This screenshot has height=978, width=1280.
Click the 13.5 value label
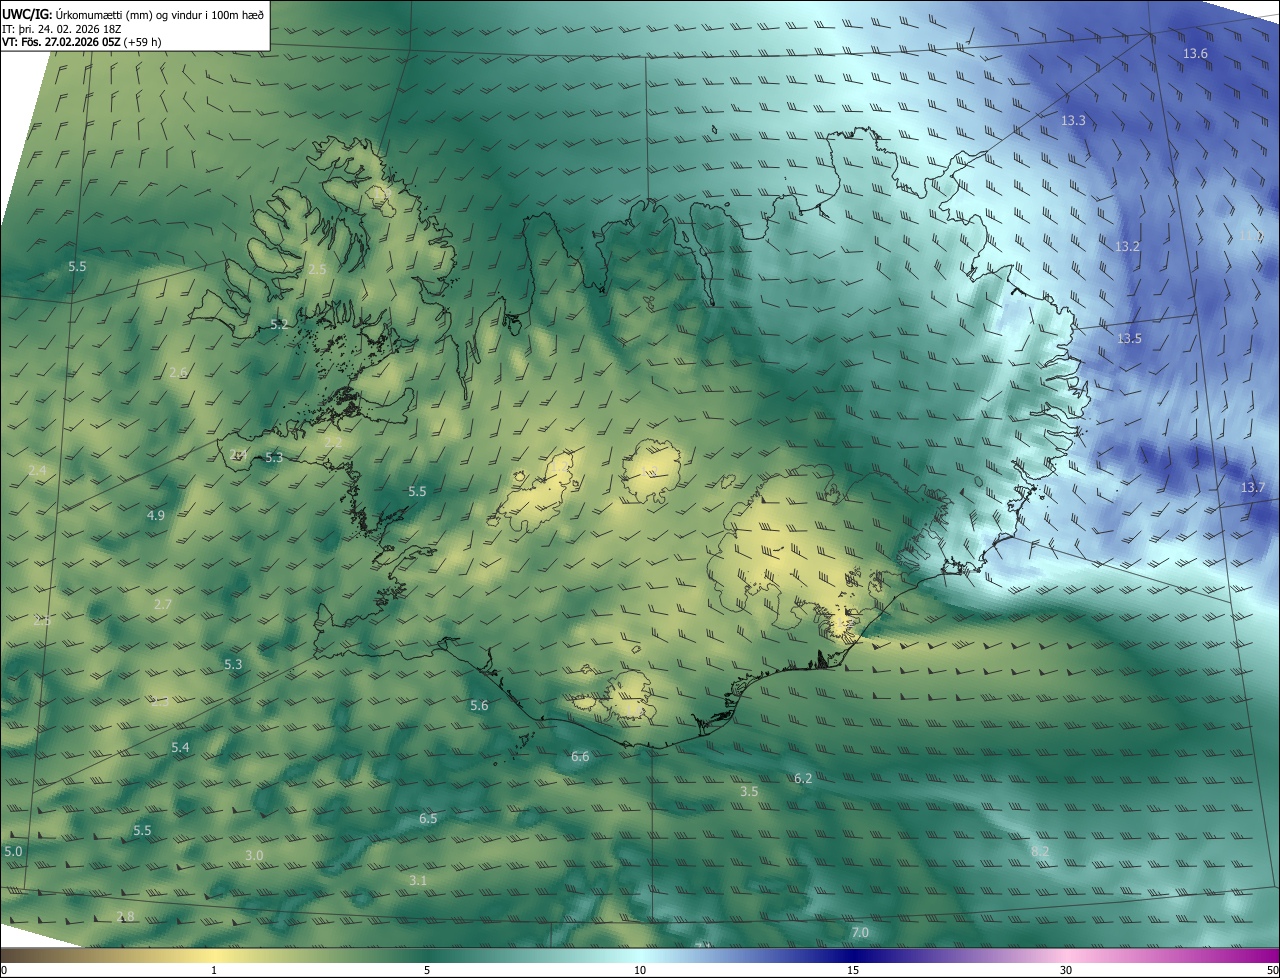[1129, 339]
